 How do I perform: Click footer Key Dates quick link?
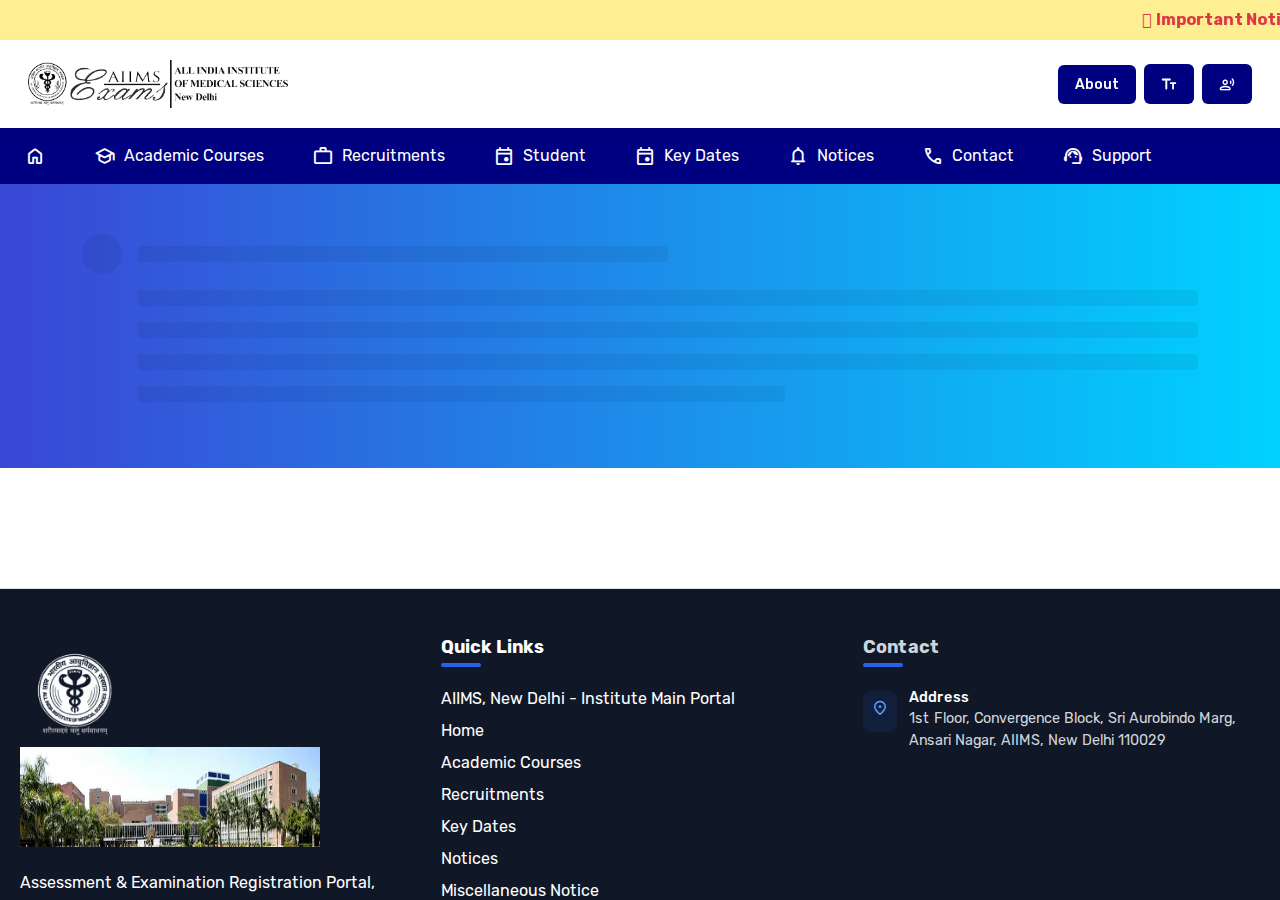tap(478, 827)
